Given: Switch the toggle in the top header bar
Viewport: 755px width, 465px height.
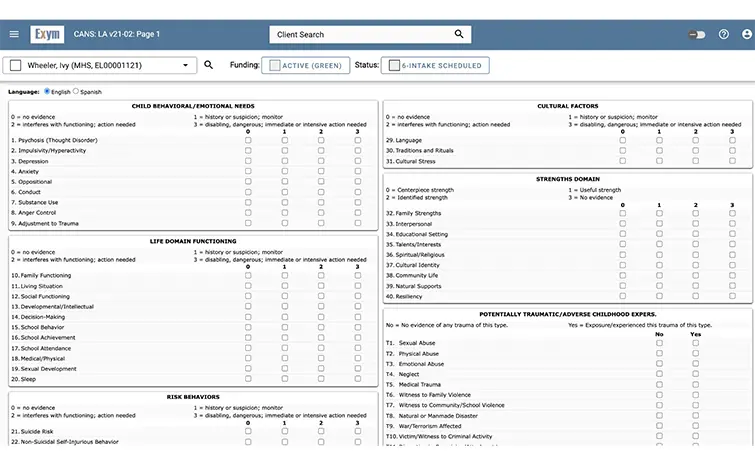Looking at the screenshot, I should coord(696,34).
